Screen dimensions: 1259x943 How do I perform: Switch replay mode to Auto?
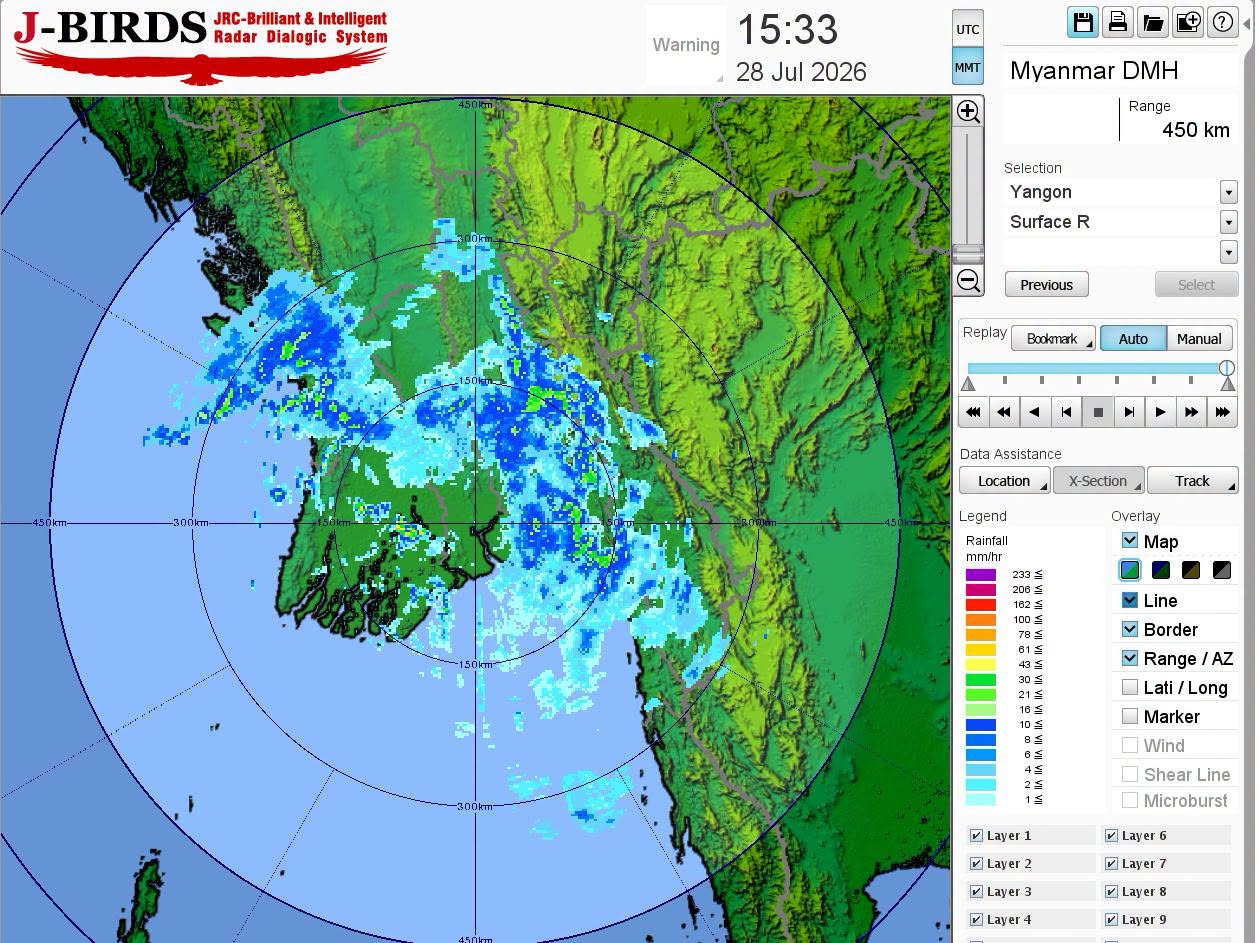tap(1133, 339)
